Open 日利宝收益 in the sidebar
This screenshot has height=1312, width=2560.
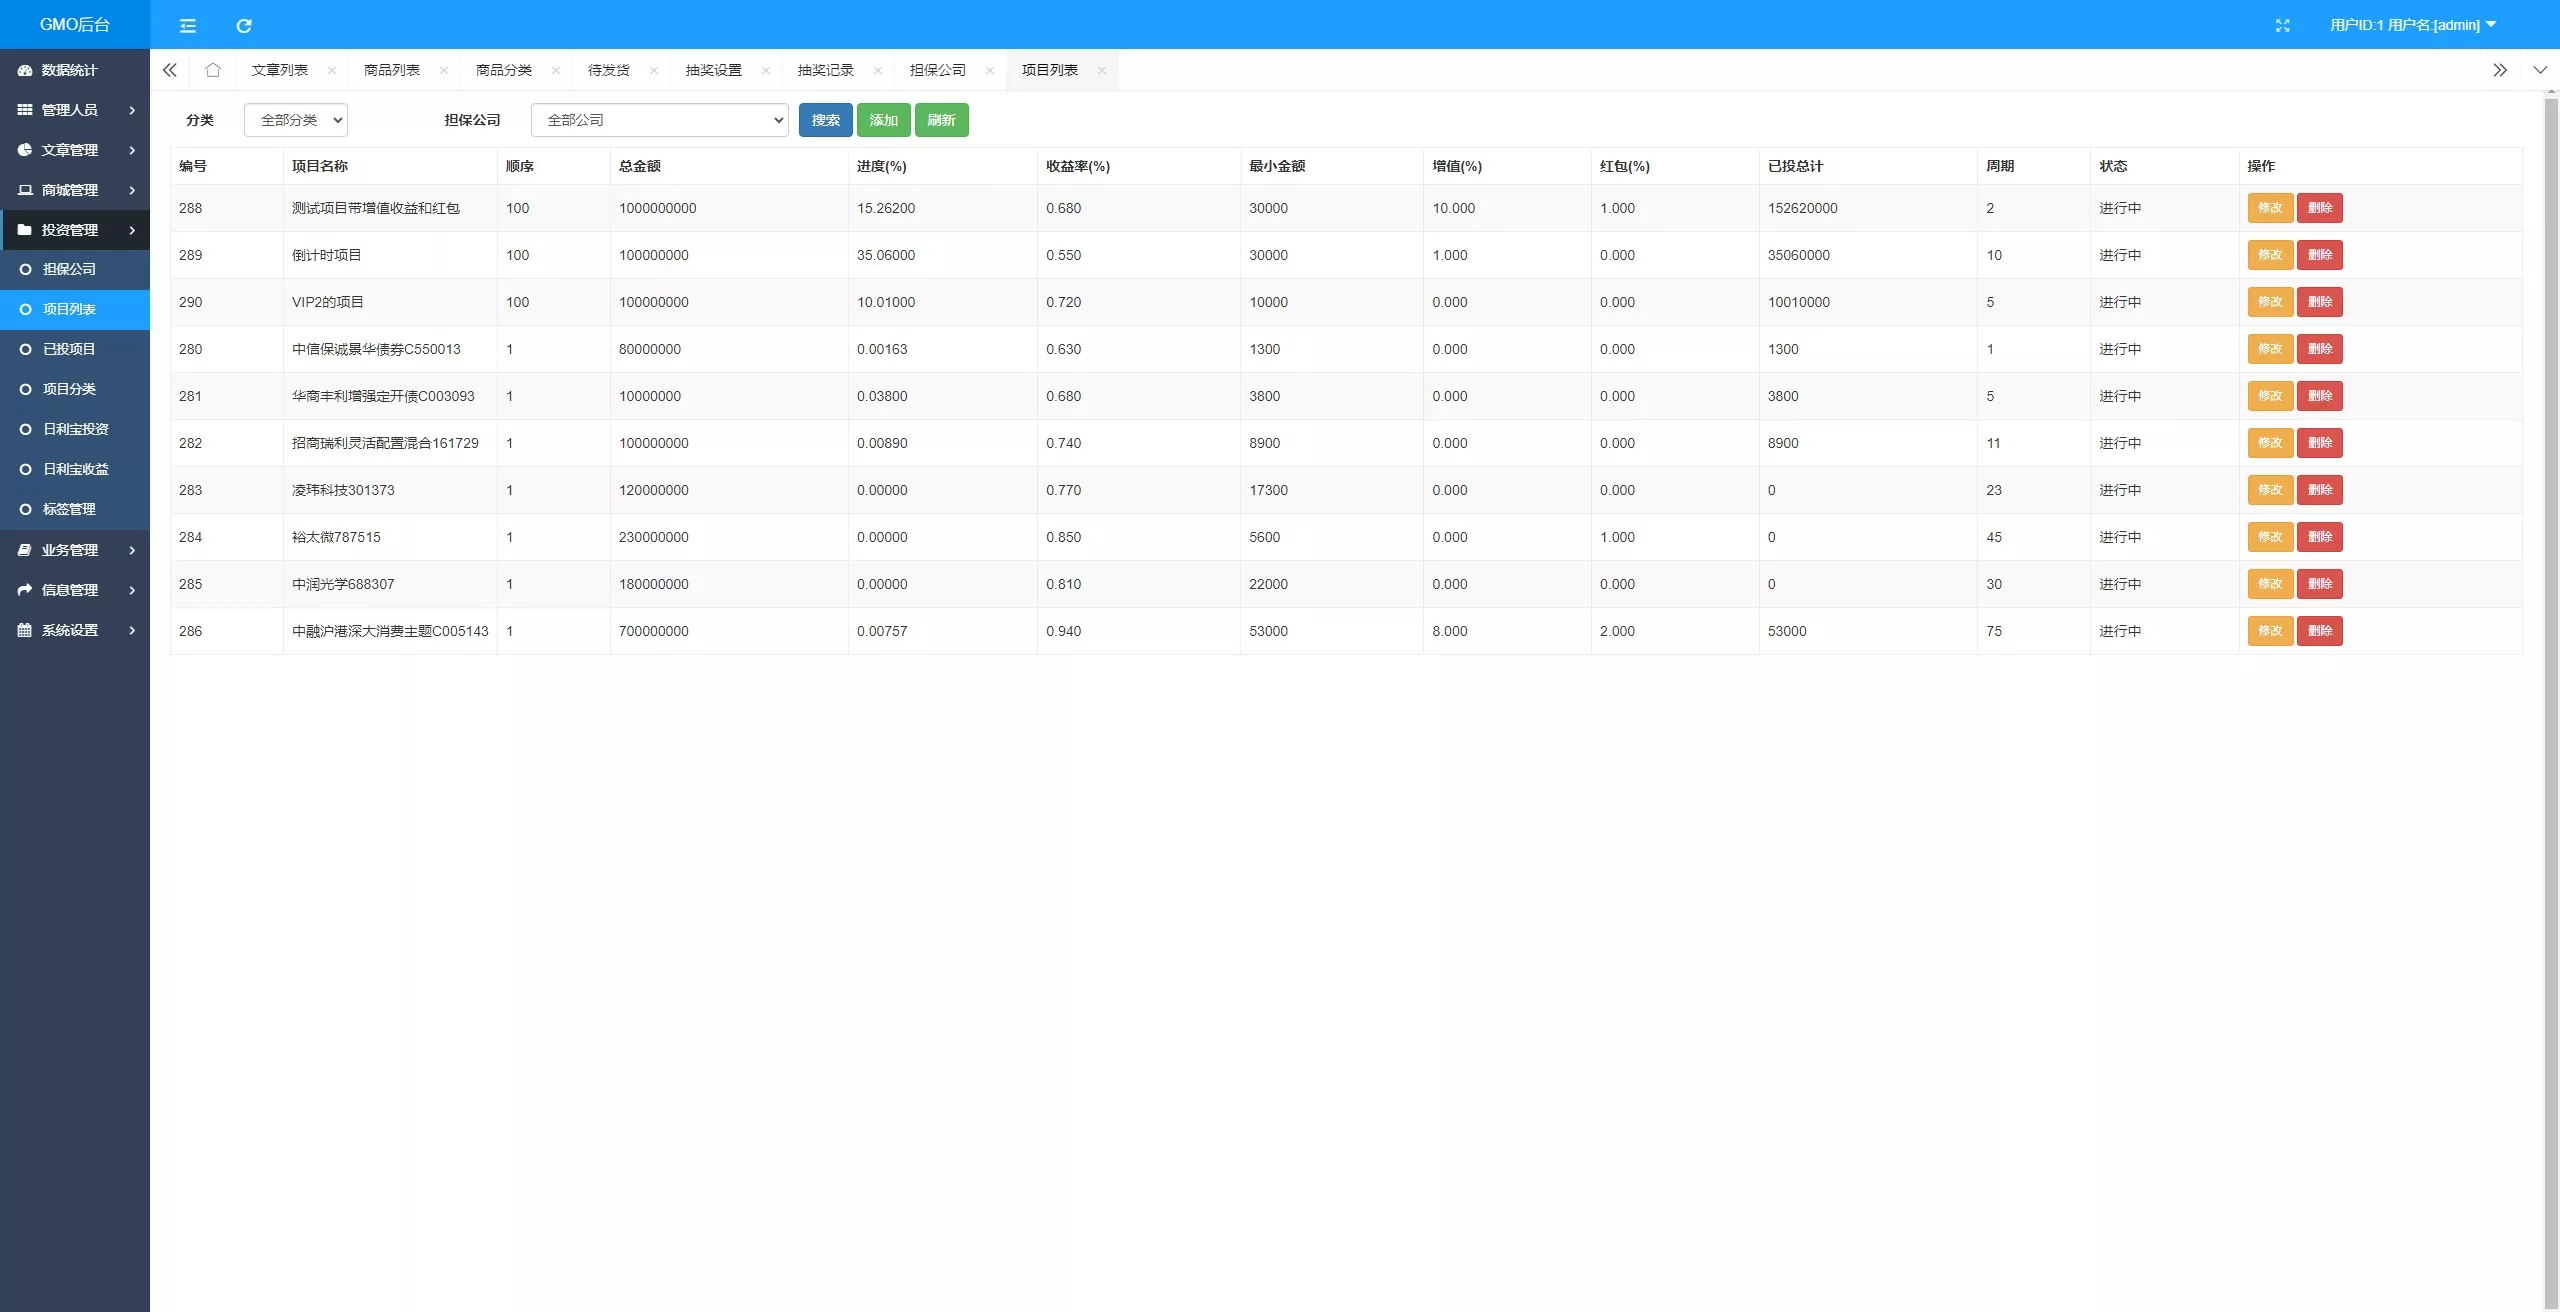tap(75, 469)
